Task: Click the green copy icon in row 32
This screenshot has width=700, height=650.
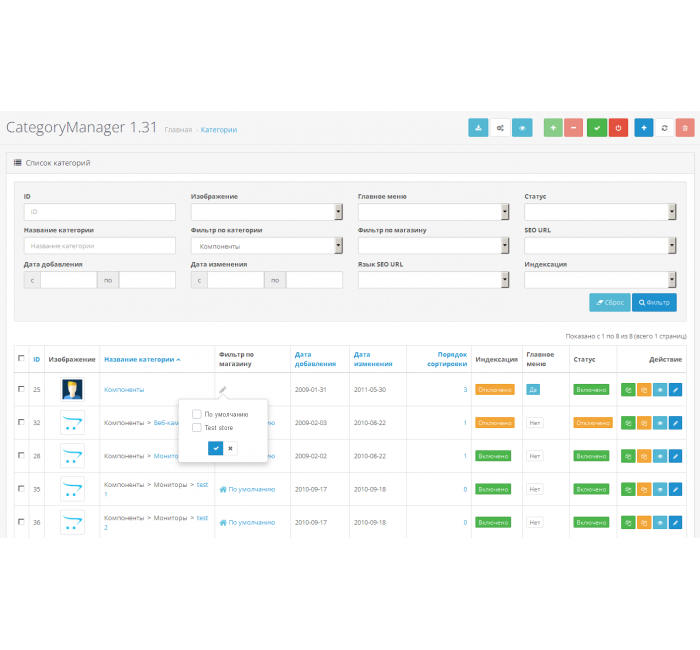Action: 628,423
